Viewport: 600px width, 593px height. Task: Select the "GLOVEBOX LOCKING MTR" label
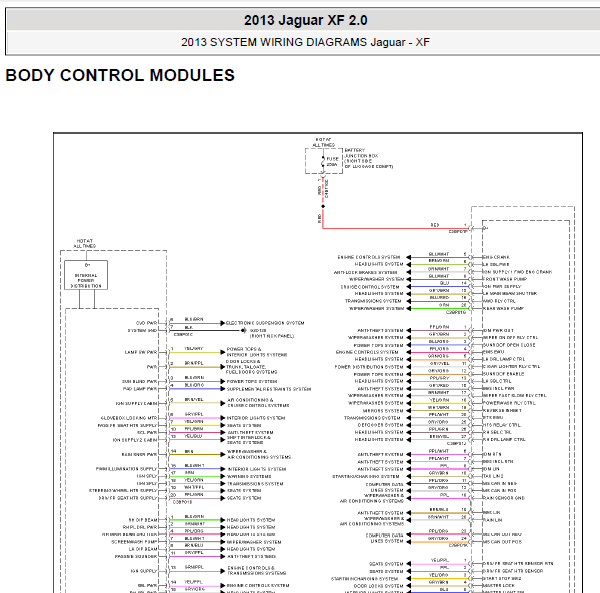[x=129, y=418]
